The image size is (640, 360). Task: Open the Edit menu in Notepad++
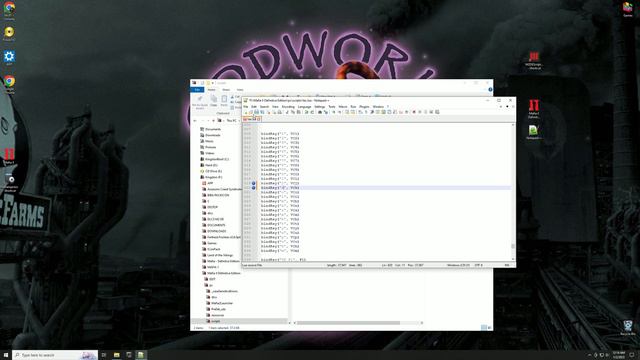254,107
